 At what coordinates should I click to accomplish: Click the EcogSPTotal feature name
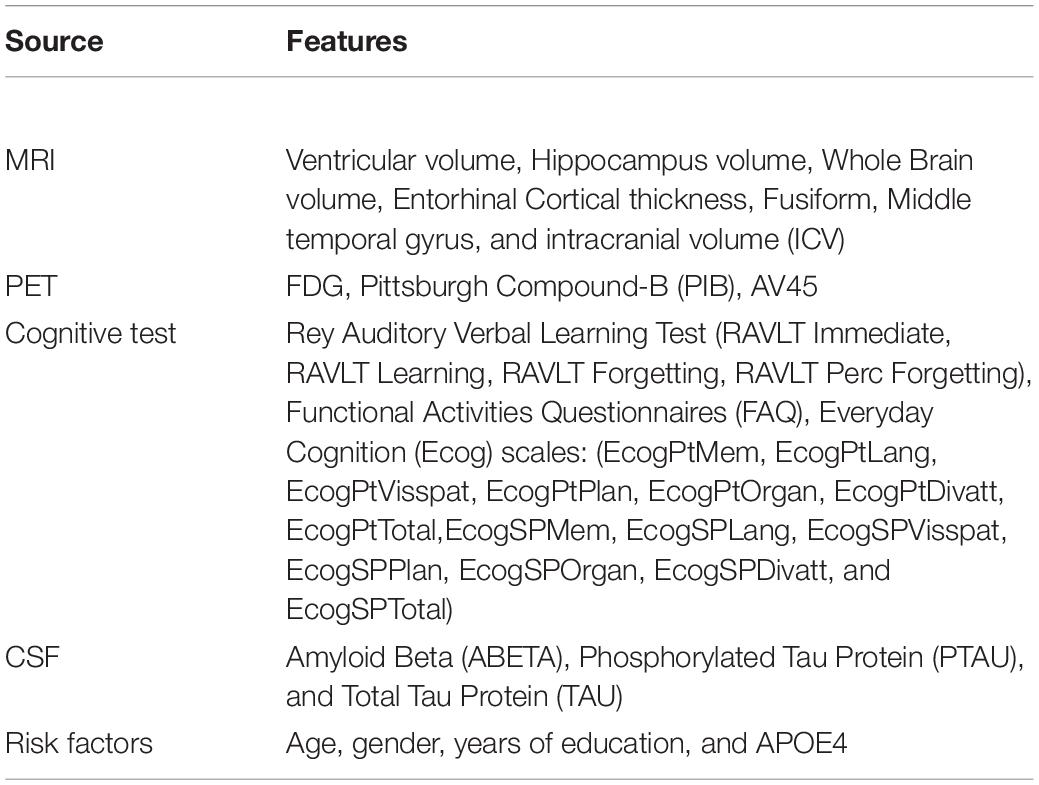coord(368,609)
